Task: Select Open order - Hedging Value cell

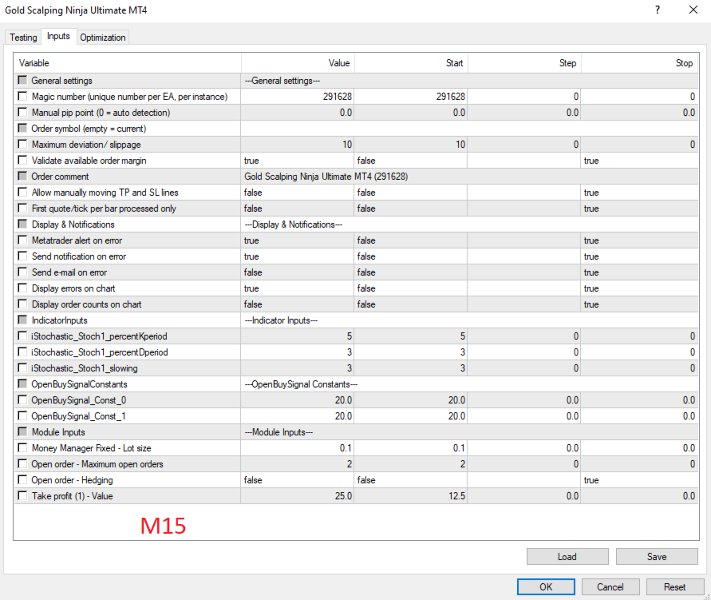Action: (x=297, y=480)
